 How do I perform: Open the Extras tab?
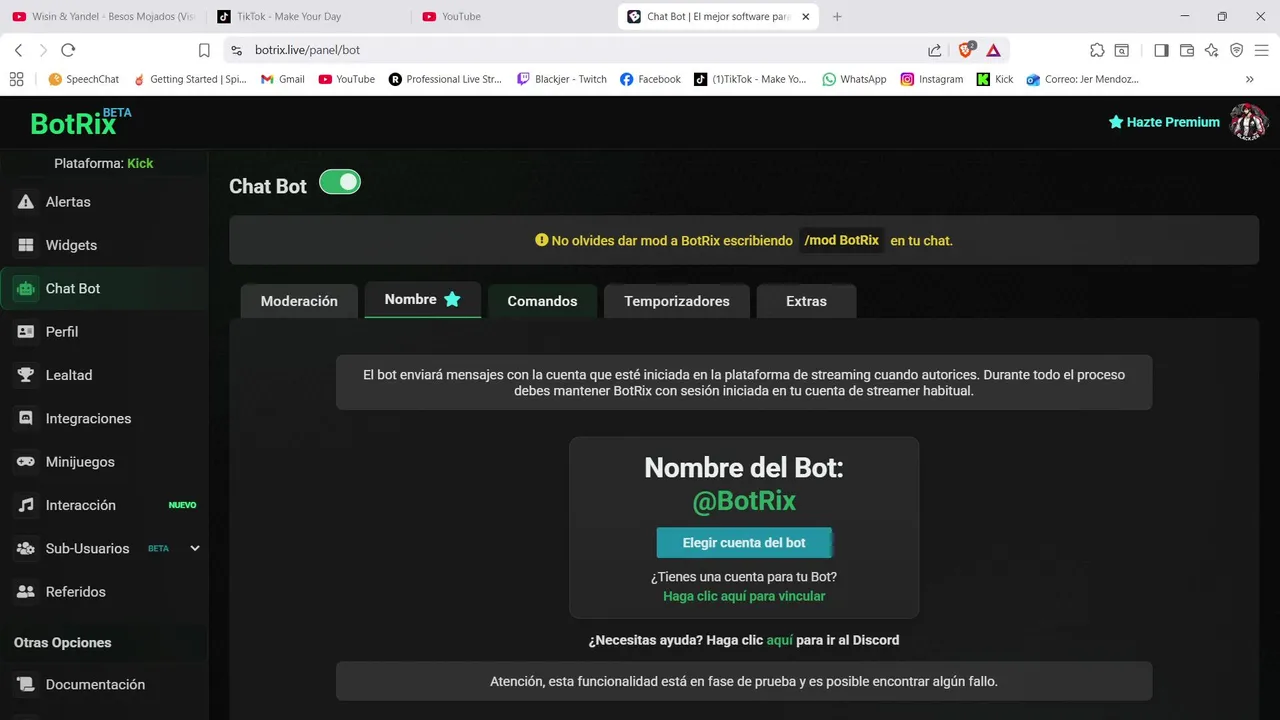click(806, 301)
